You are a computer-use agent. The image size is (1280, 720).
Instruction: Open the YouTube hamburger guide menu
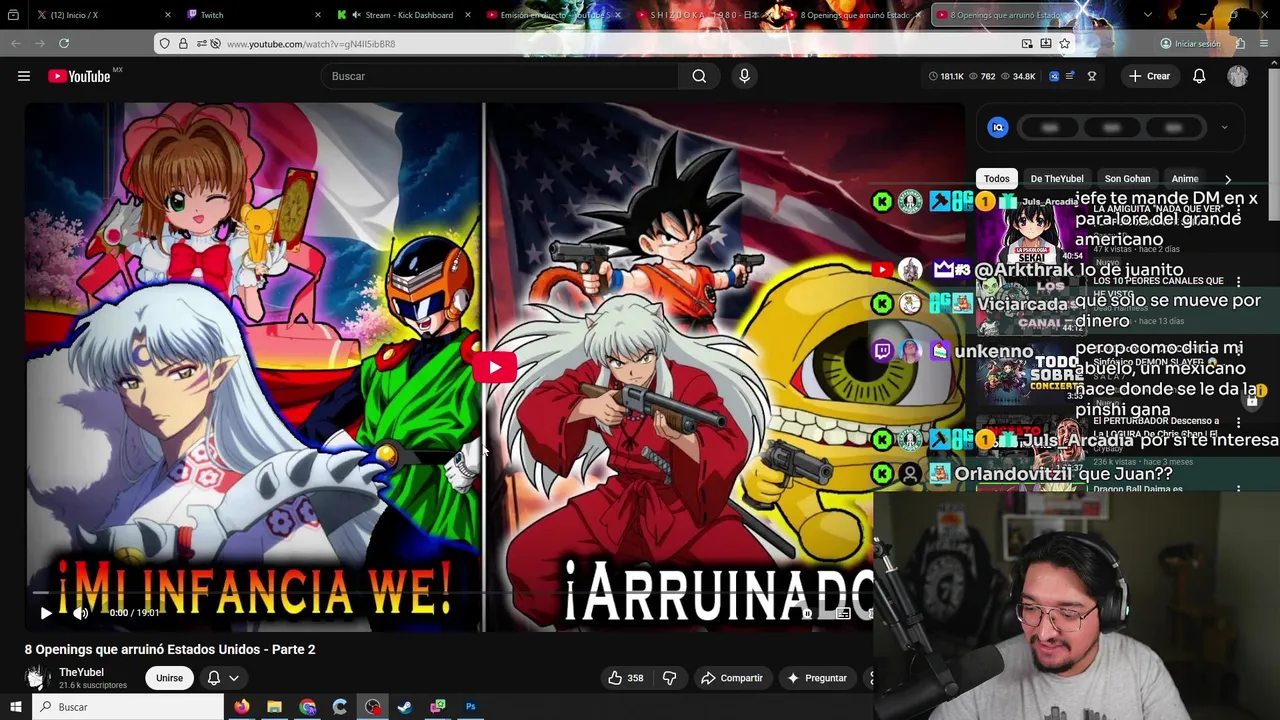(24, 76)
